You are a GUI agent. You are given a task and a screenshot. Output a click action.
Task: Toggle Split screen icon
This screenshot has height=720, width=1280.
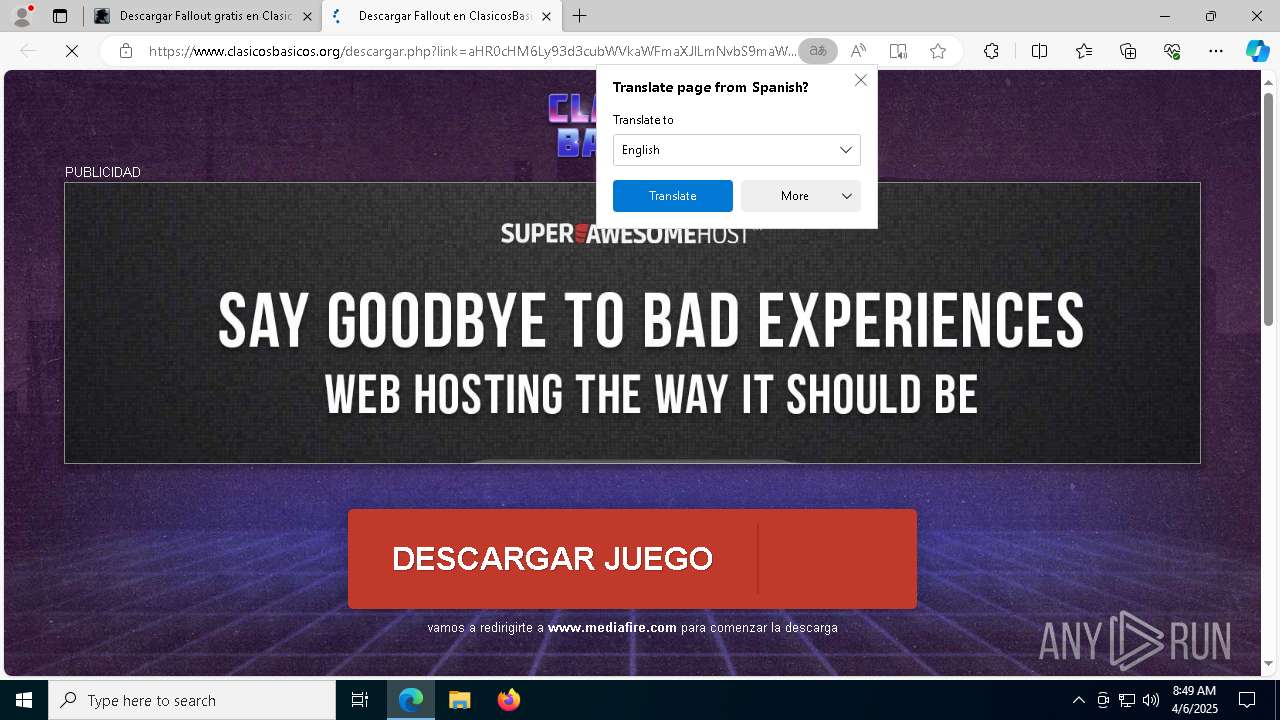point(1039,51)
